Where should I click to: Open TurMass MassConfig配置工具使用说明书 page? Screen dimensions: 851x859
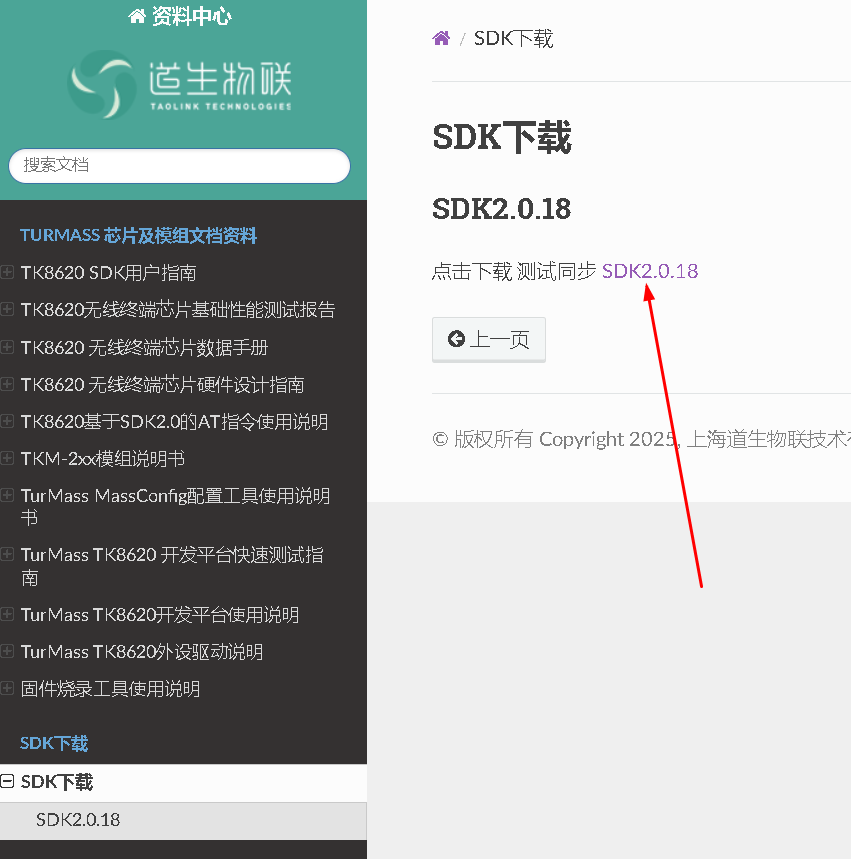point(175,507)
